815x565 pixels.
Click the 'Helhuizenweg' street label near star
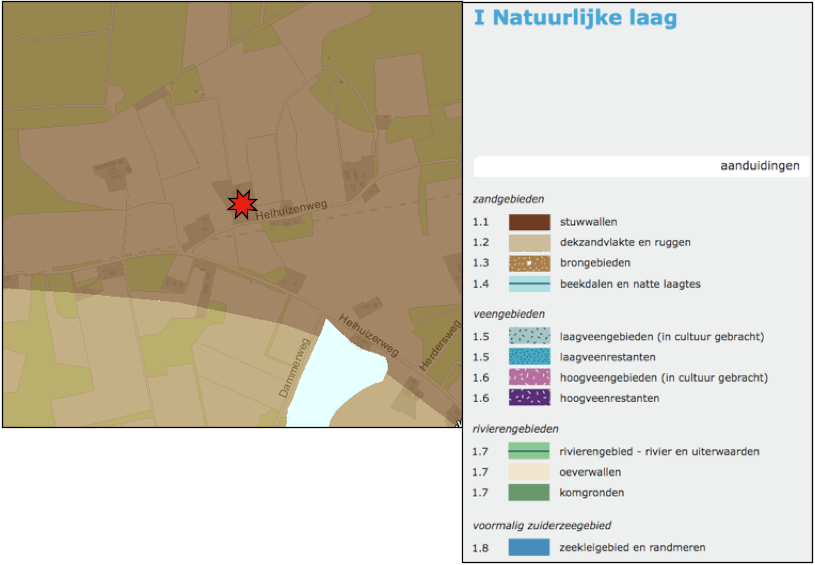[x=291, y=210]
